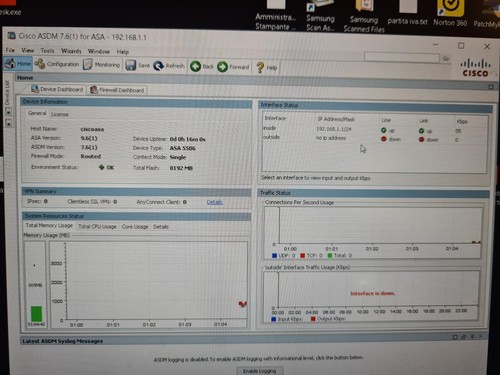Select the General tab in Device Information
The height and width of the screenshot is (375, 500).
37,113
